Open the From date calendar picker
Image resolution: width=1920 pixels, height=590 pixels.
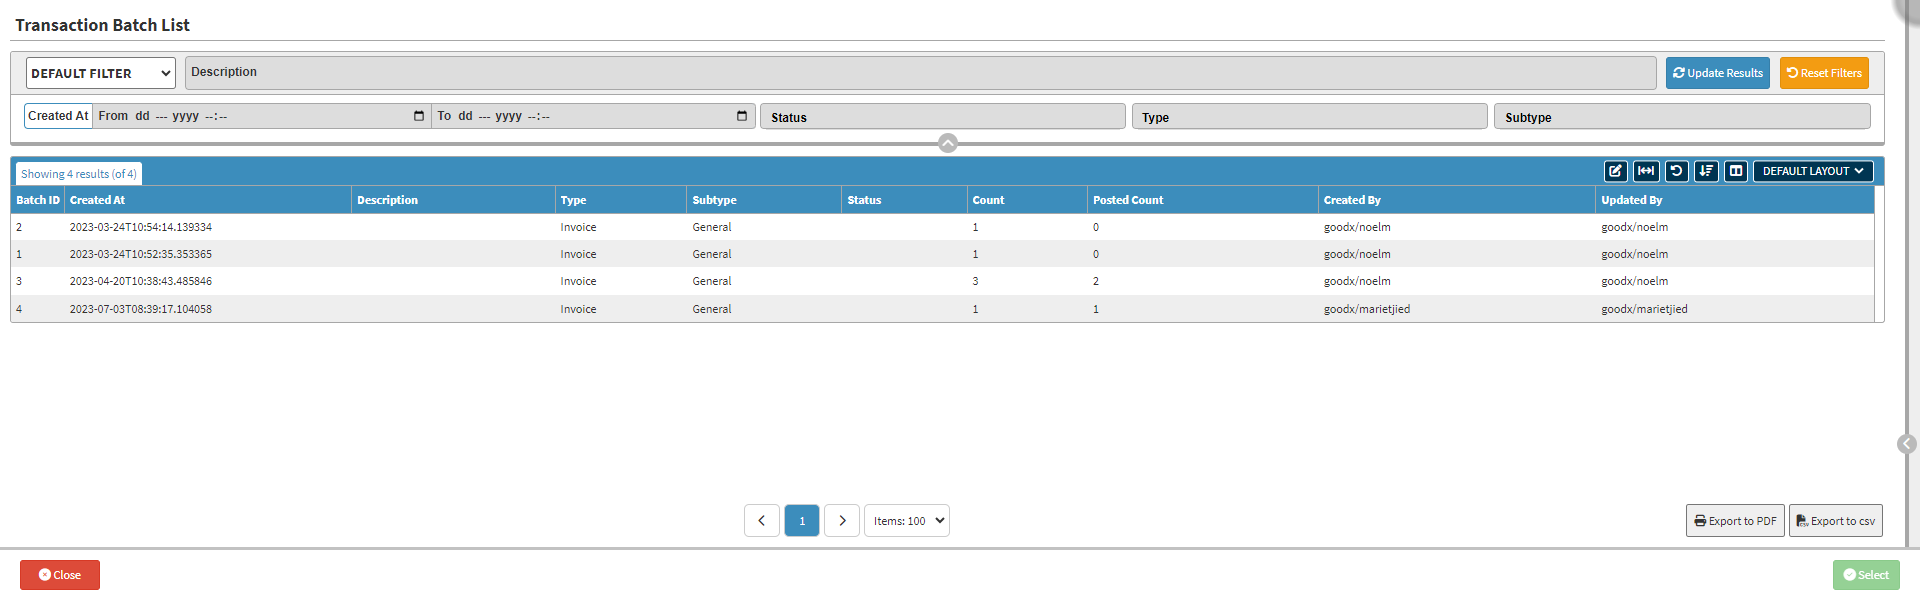tap(419, 116)
